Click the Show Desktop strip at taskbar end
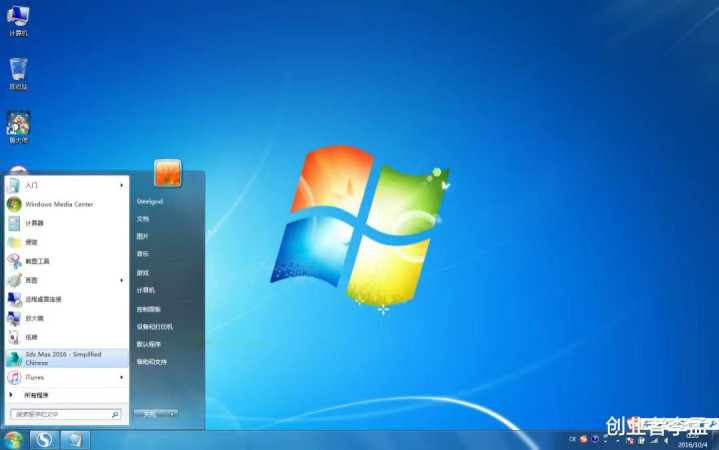This screenshot has width=719, height=450. click(716, 440)
